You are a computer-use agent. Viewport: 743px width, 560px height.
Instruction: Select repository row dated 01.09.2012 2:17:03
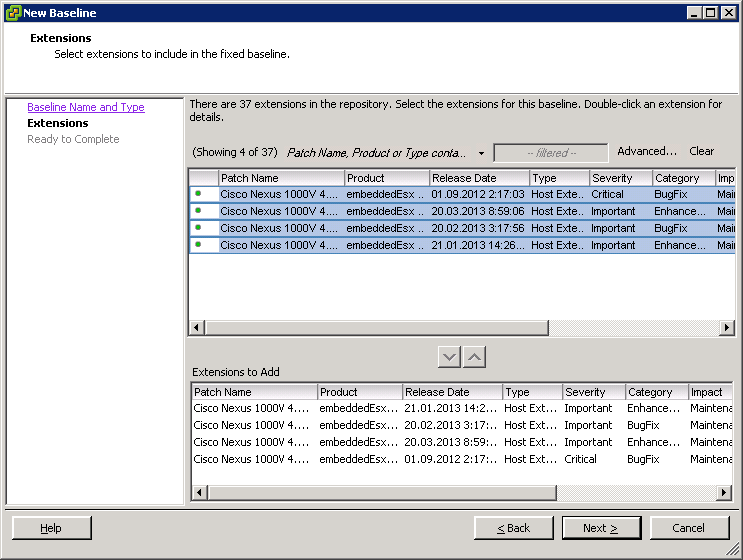click(x=462, y=194)
